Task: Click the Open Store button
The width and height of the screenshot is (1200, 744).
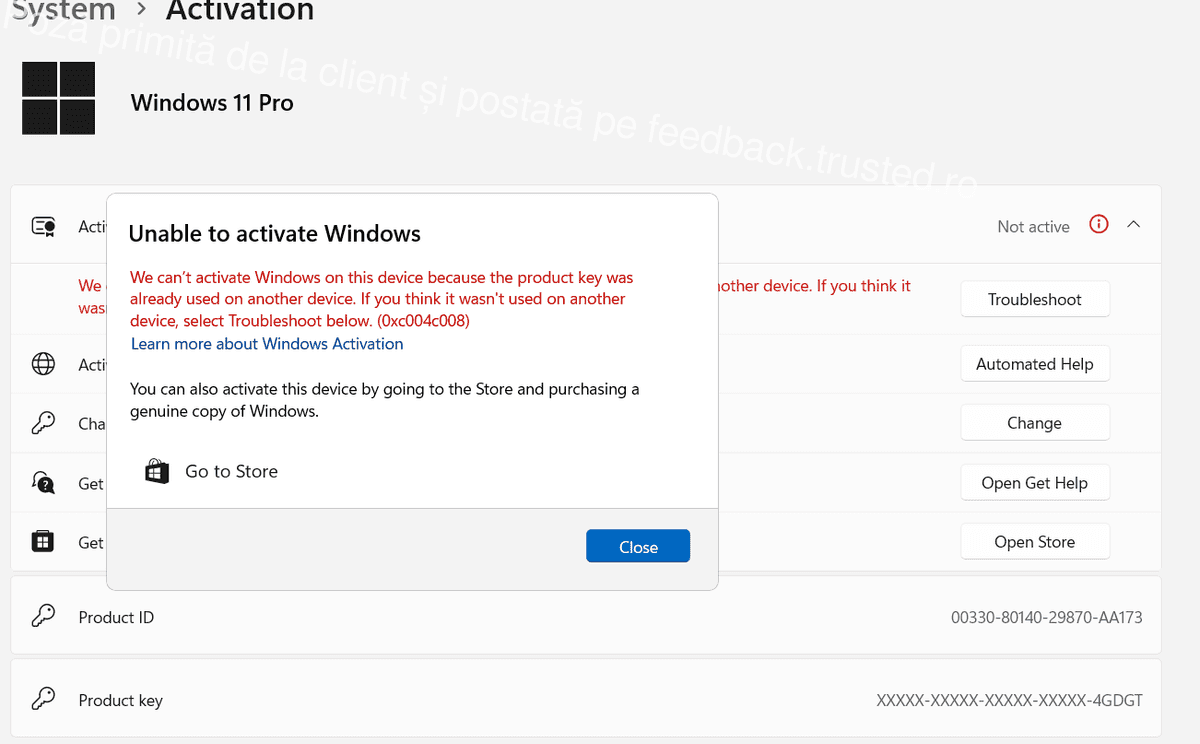Action: coord(1035,542)
